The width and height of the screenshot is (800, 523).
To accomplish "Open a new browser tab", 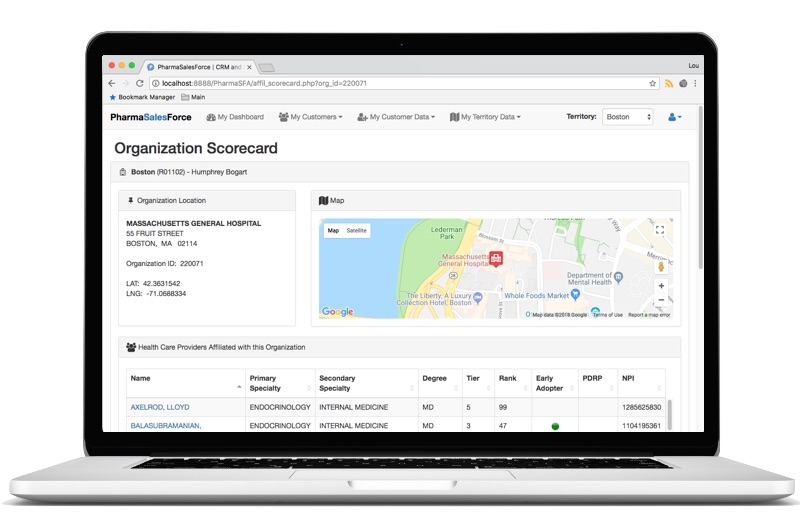I will point(266,67).
